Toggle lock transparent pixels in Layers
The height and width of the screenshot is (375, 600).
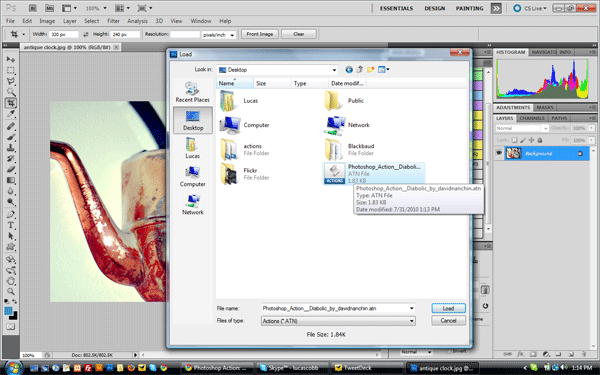tap(515, 140)
